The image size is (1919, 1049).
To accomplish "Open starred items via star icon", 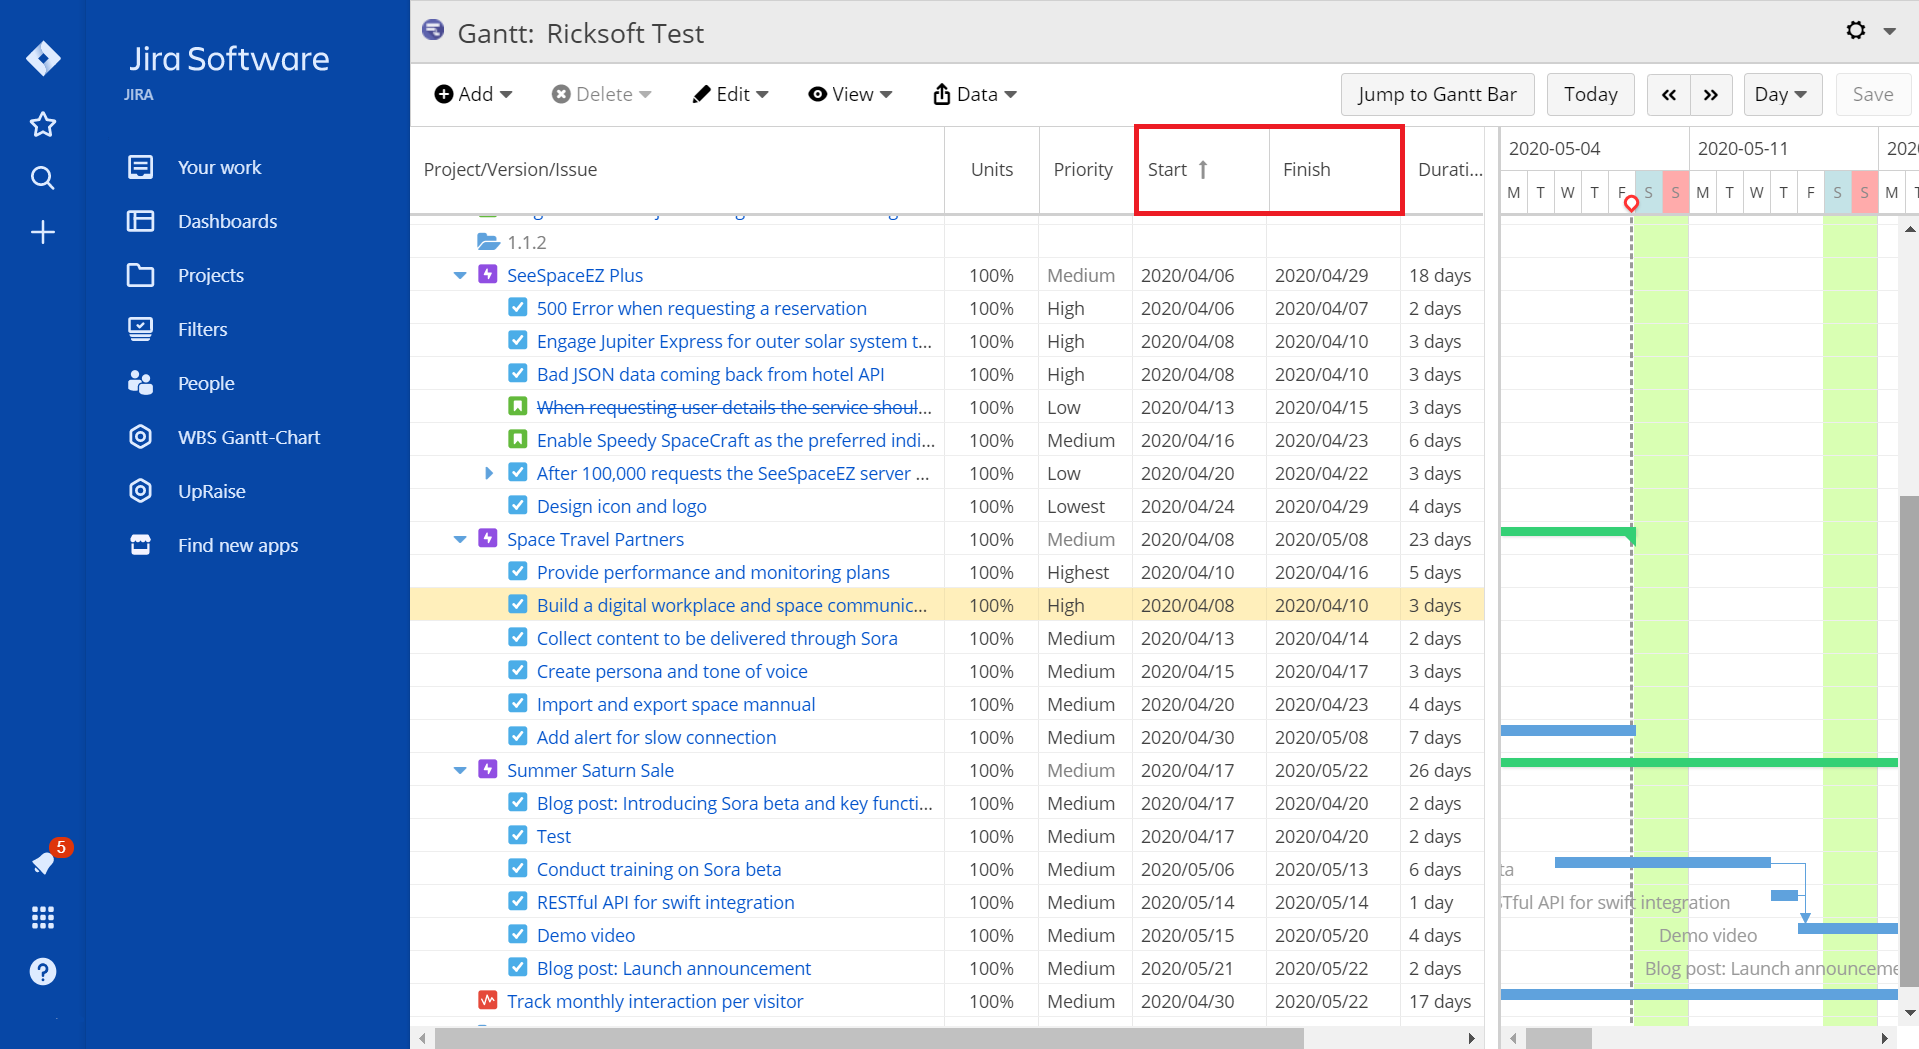I will point(43,125).
